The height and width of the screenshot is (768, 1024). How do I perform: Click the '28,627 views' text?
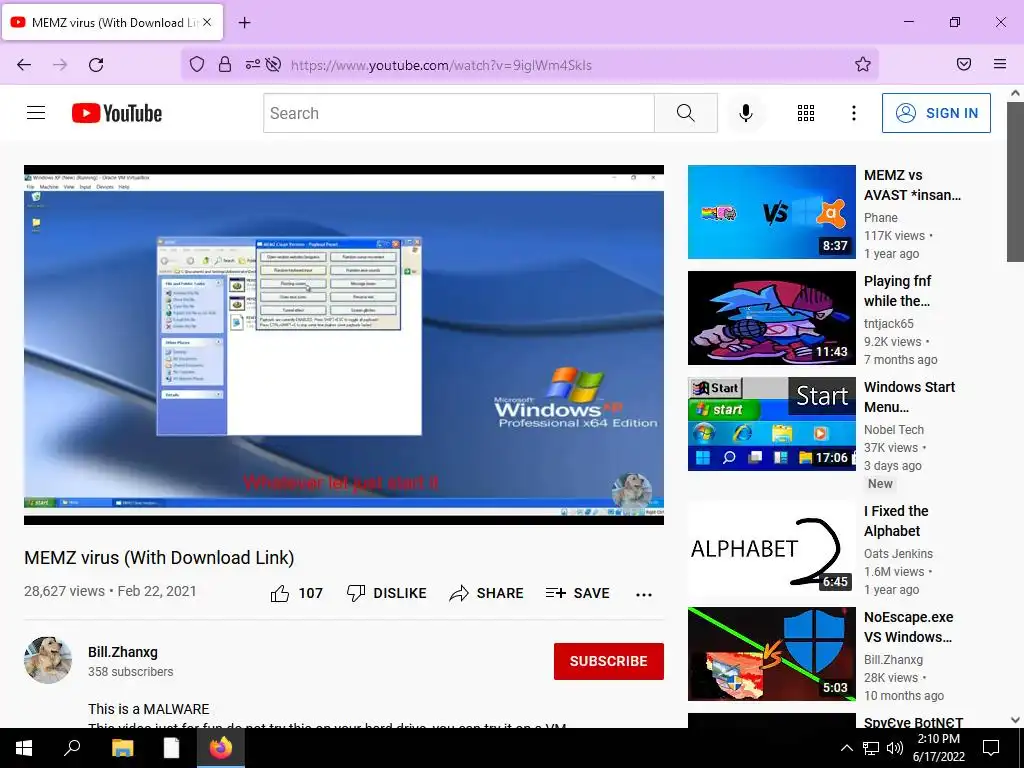[64, 591]
